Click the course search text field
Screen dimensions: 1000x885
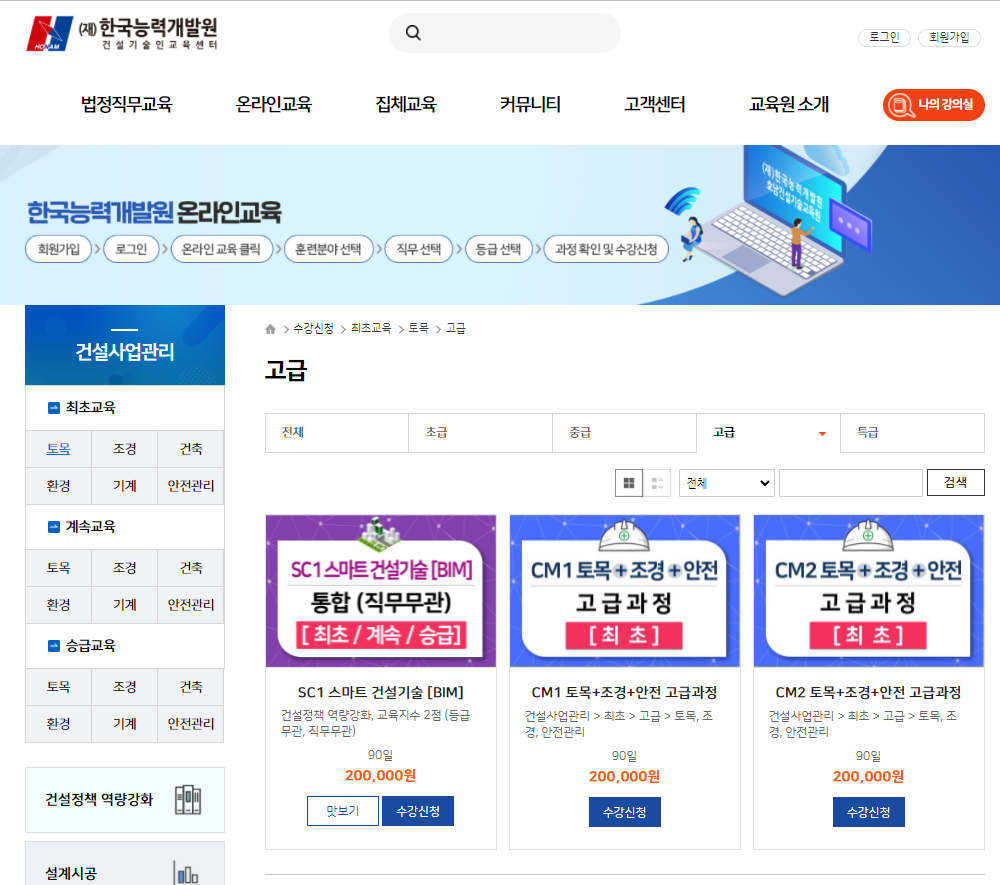pos(850,483)
